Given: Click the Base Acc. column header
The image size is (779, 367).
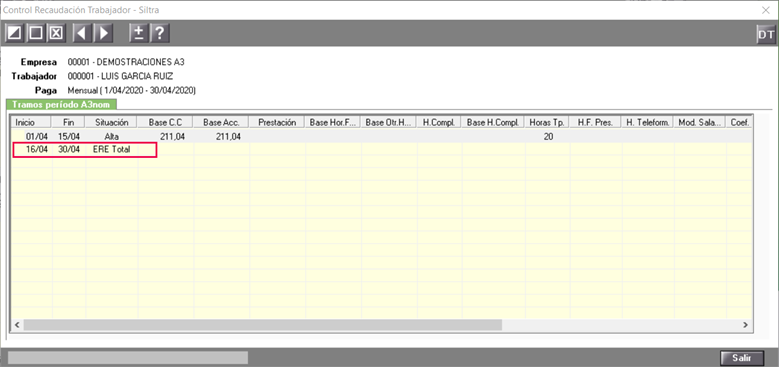Looking at the screenshot, I should (221, 122).
